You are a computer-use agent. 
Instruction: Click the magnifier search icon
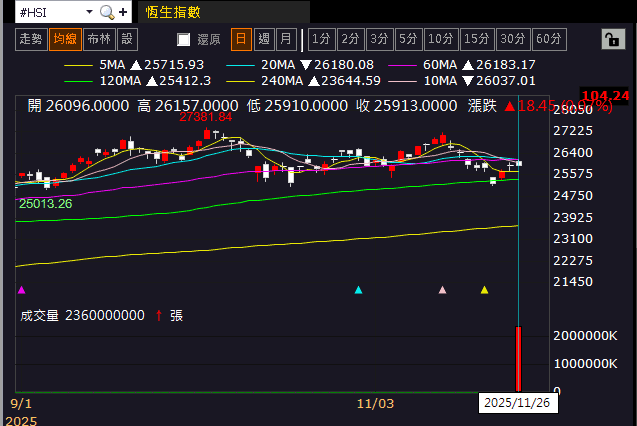click(x=107, y=13)
